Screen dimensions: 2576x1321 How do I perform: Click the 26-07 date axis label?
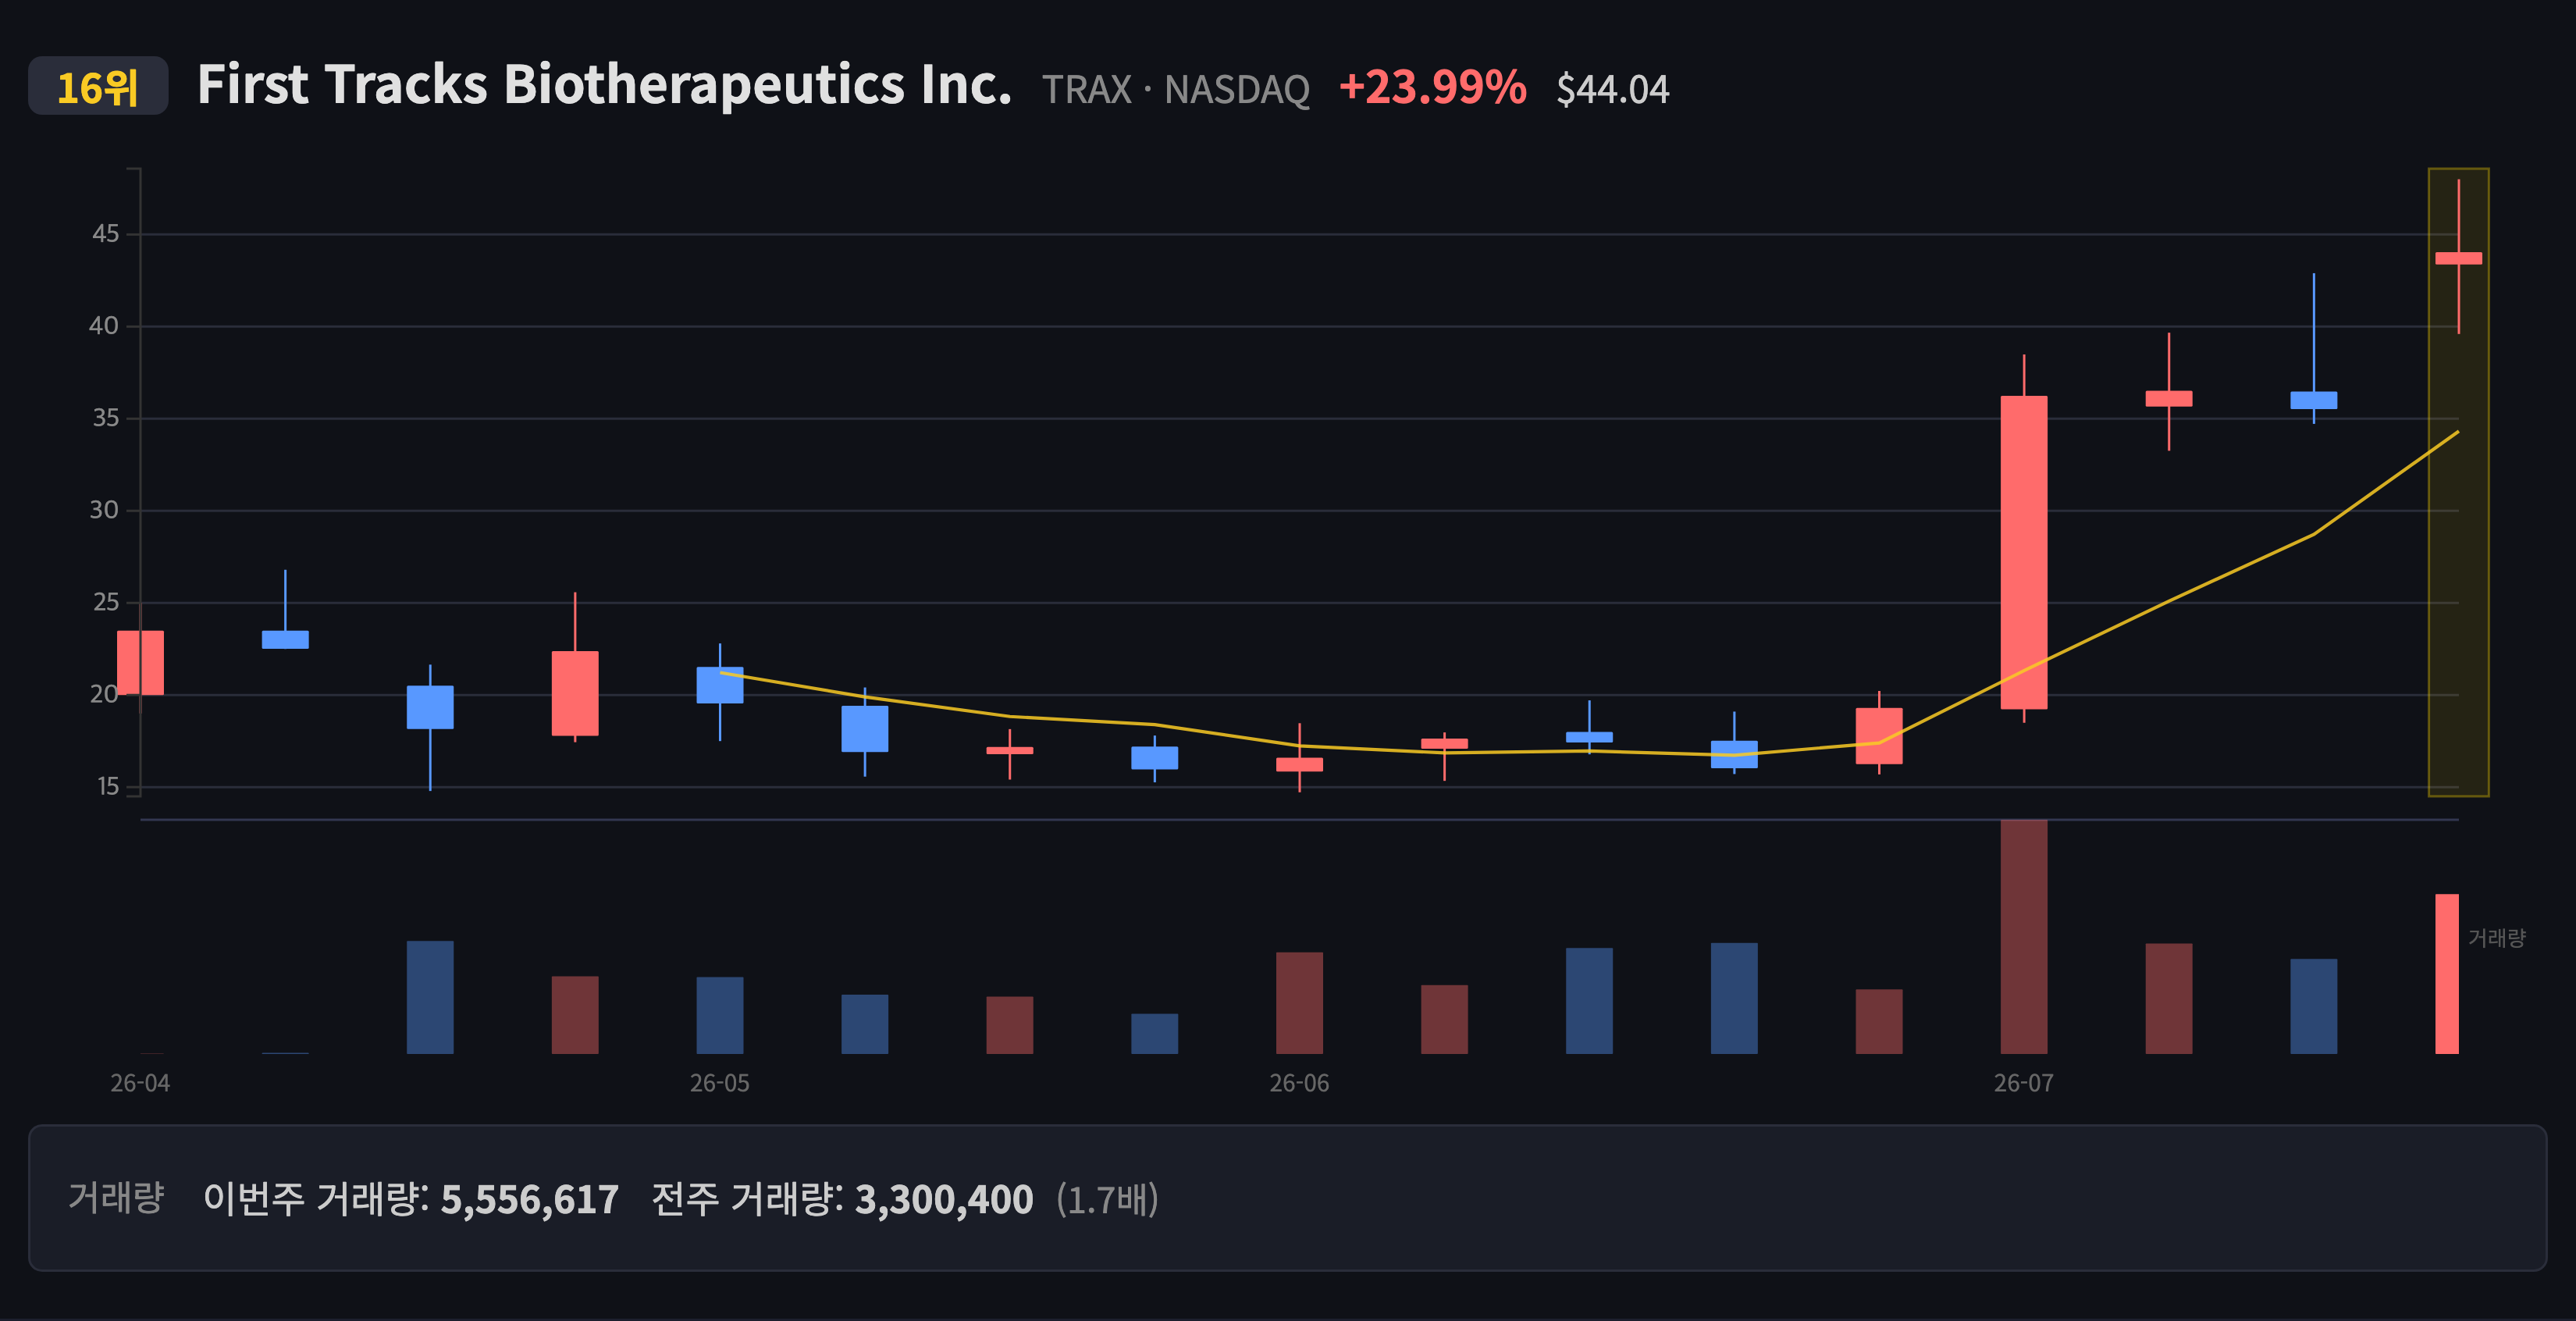(x=2023, y=1083)
